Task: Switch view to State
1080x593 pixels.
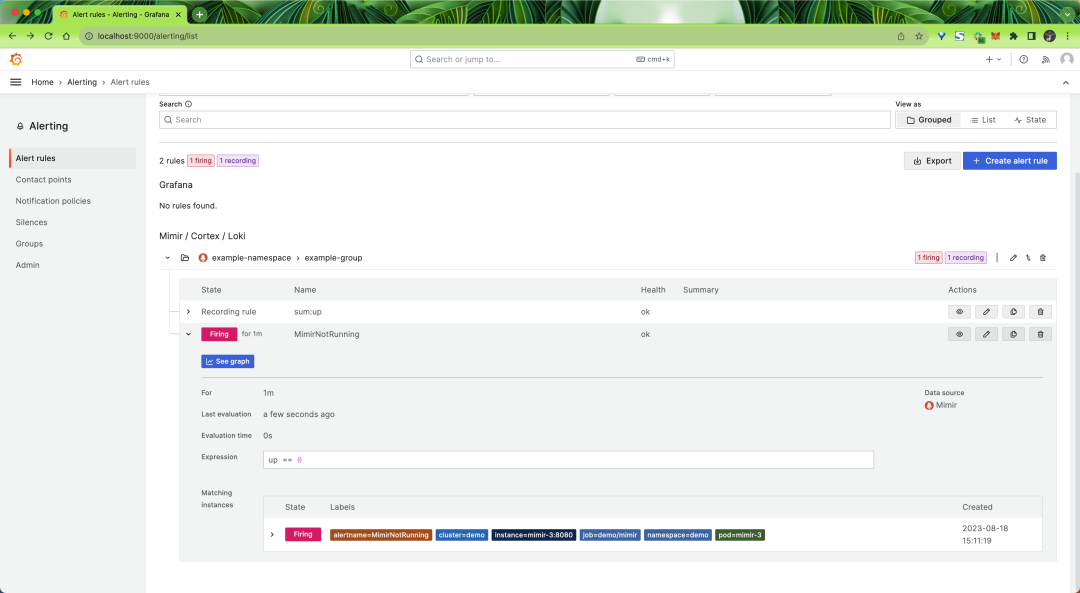Action: click(x=1030, y=120)
